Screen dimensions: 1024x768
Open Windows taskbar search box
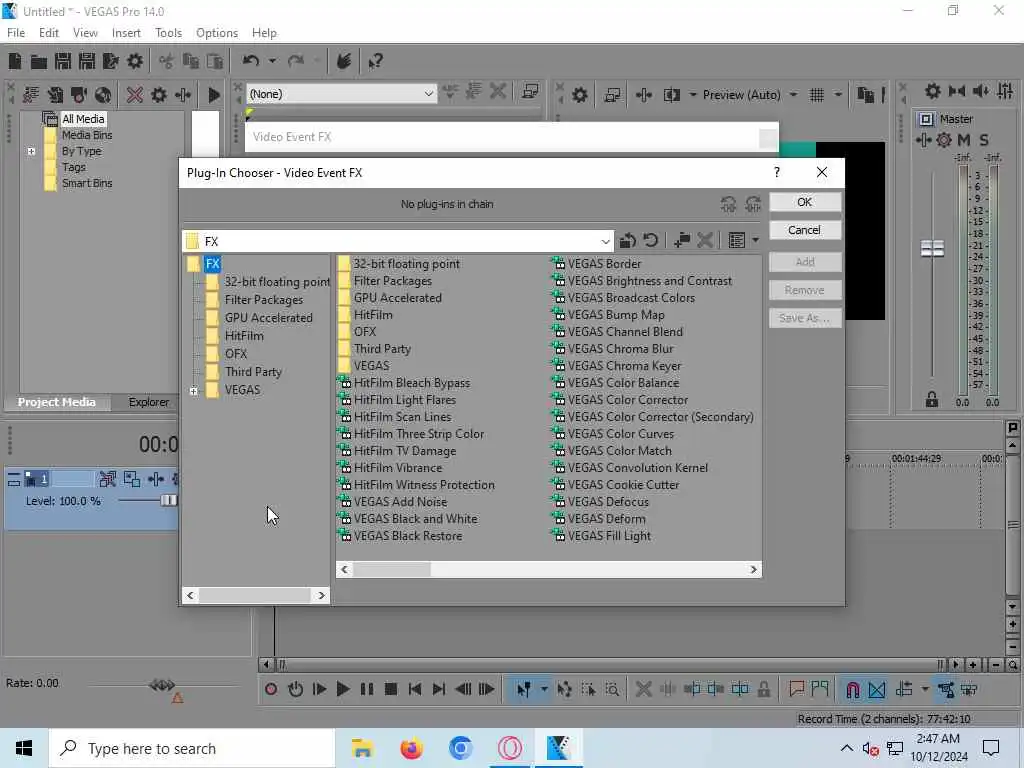tap(191, 748)
